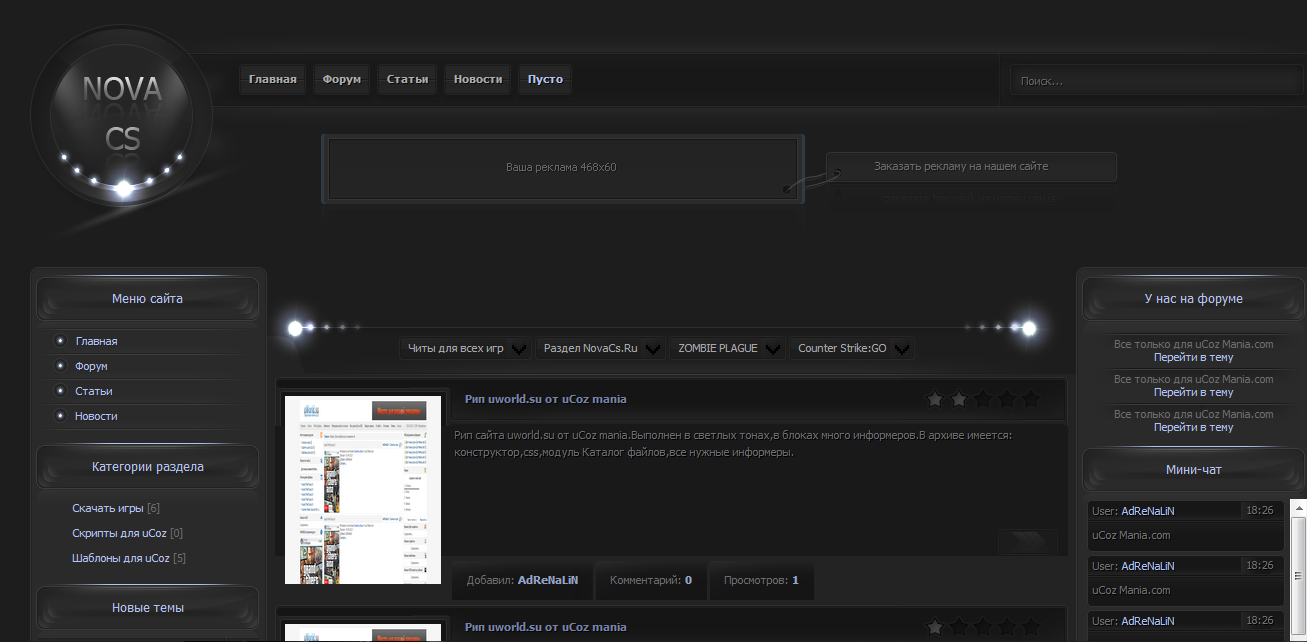Click Просмотров: 1 counter on first post
This screenshot has width=1307, height=642.
(761, 580)
